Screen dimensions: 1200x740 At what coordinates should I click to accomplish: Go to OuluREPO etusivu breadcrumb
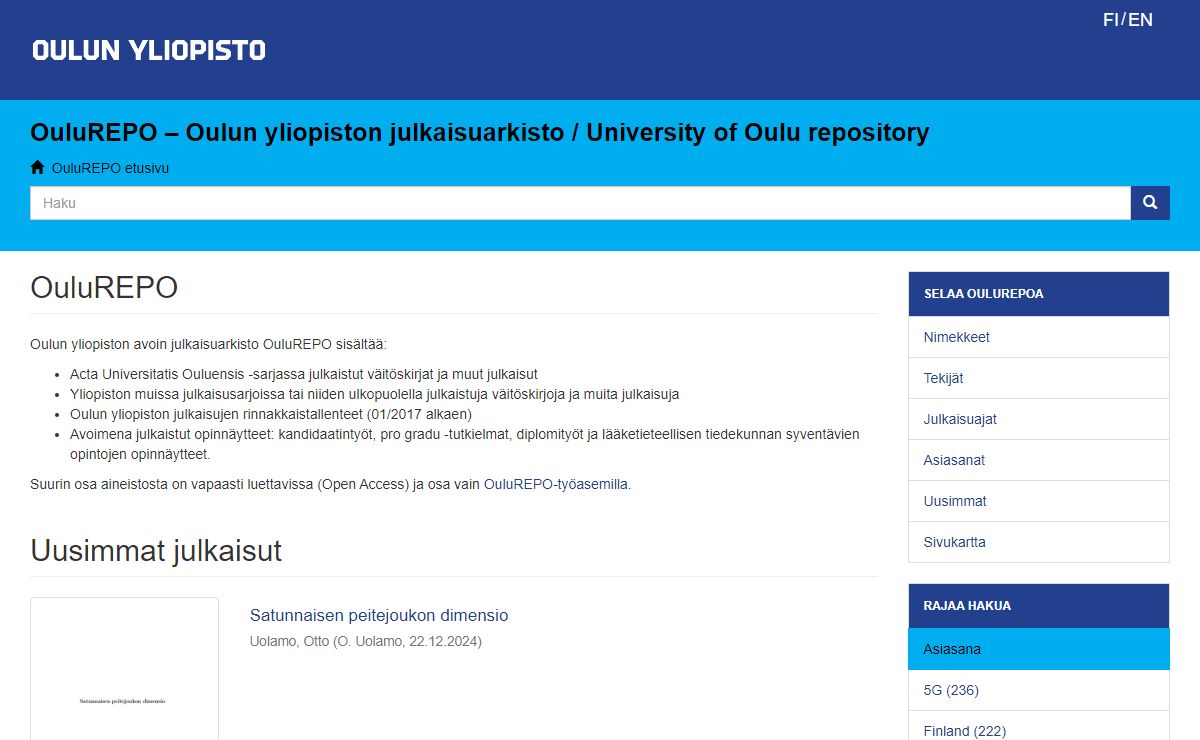[110, 168]
